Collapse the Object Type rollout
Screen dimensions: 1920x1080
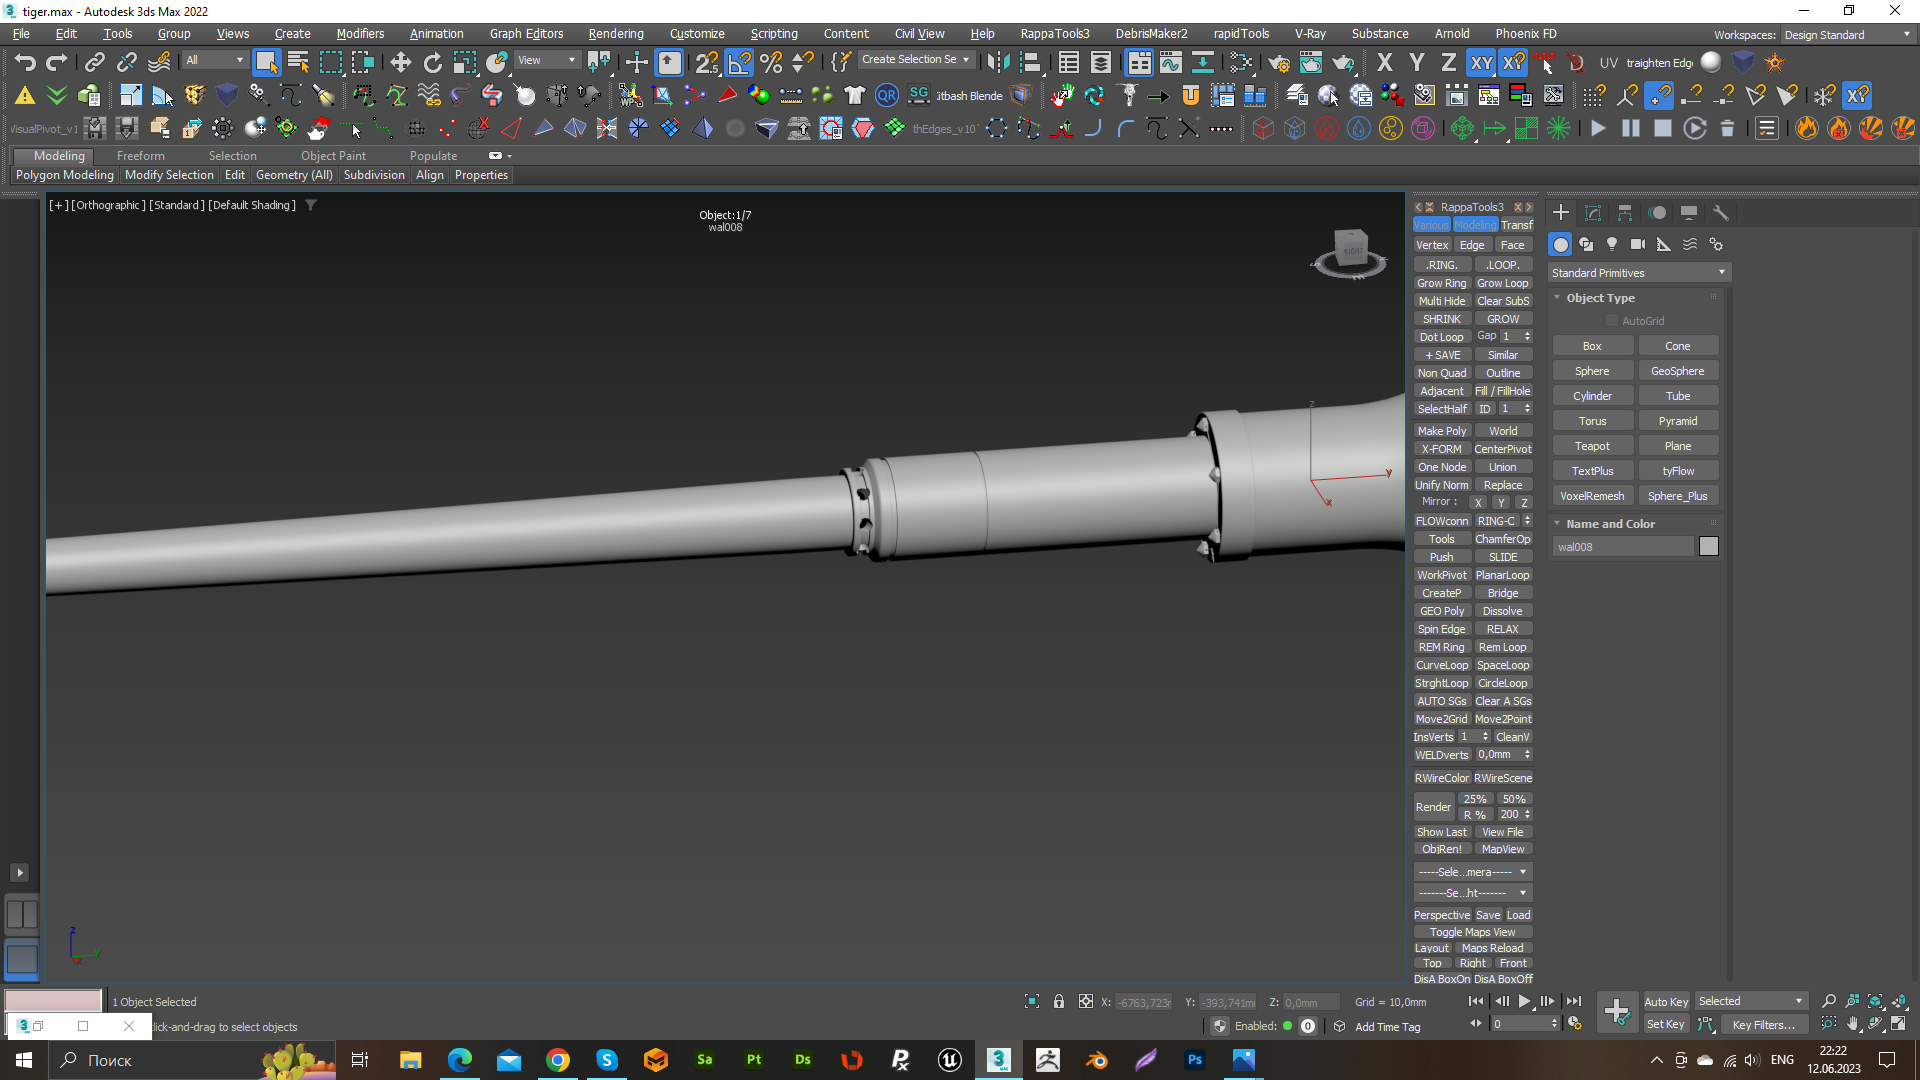coord(1600,298)
